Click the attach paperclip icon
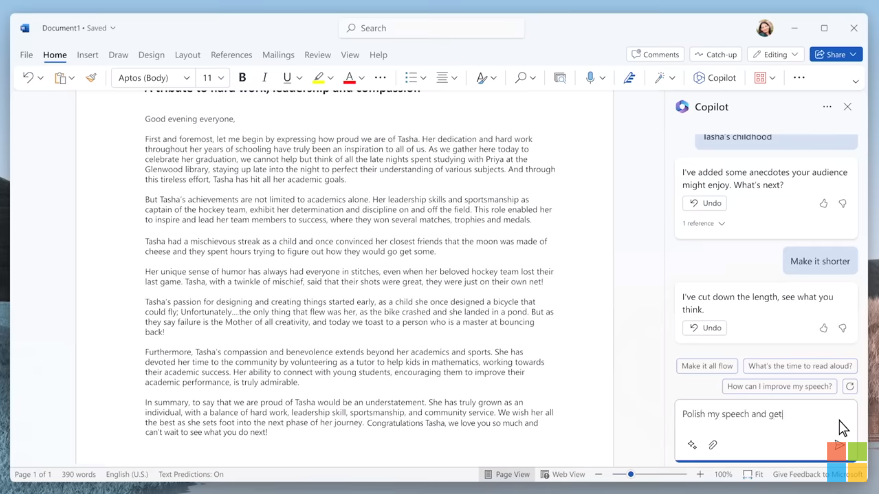The image size is (879, 494). pyautogui.click(x=713, y=445)
